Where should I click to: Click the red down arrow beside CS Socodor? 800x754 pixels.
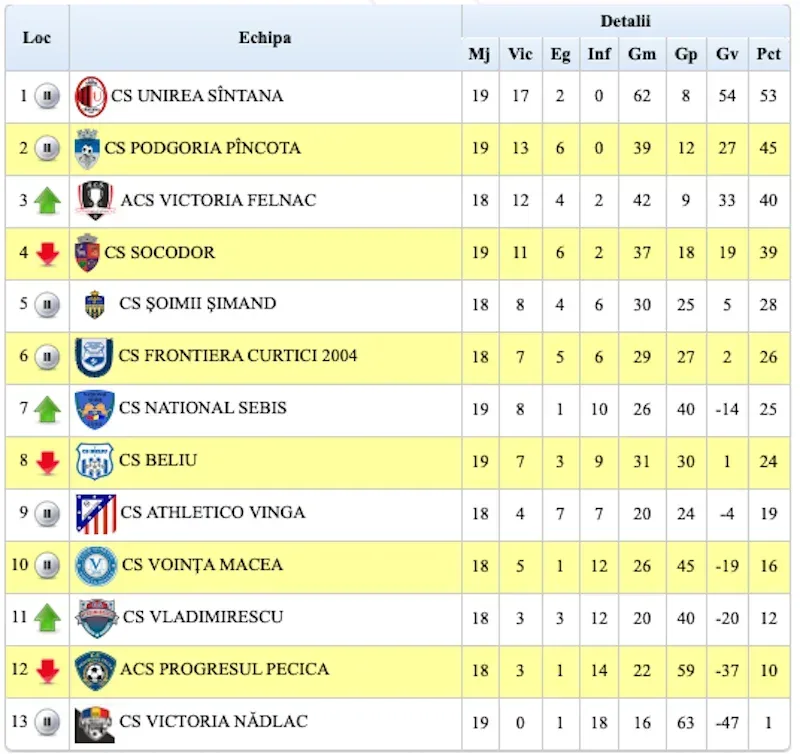click(x=47, y=254)
